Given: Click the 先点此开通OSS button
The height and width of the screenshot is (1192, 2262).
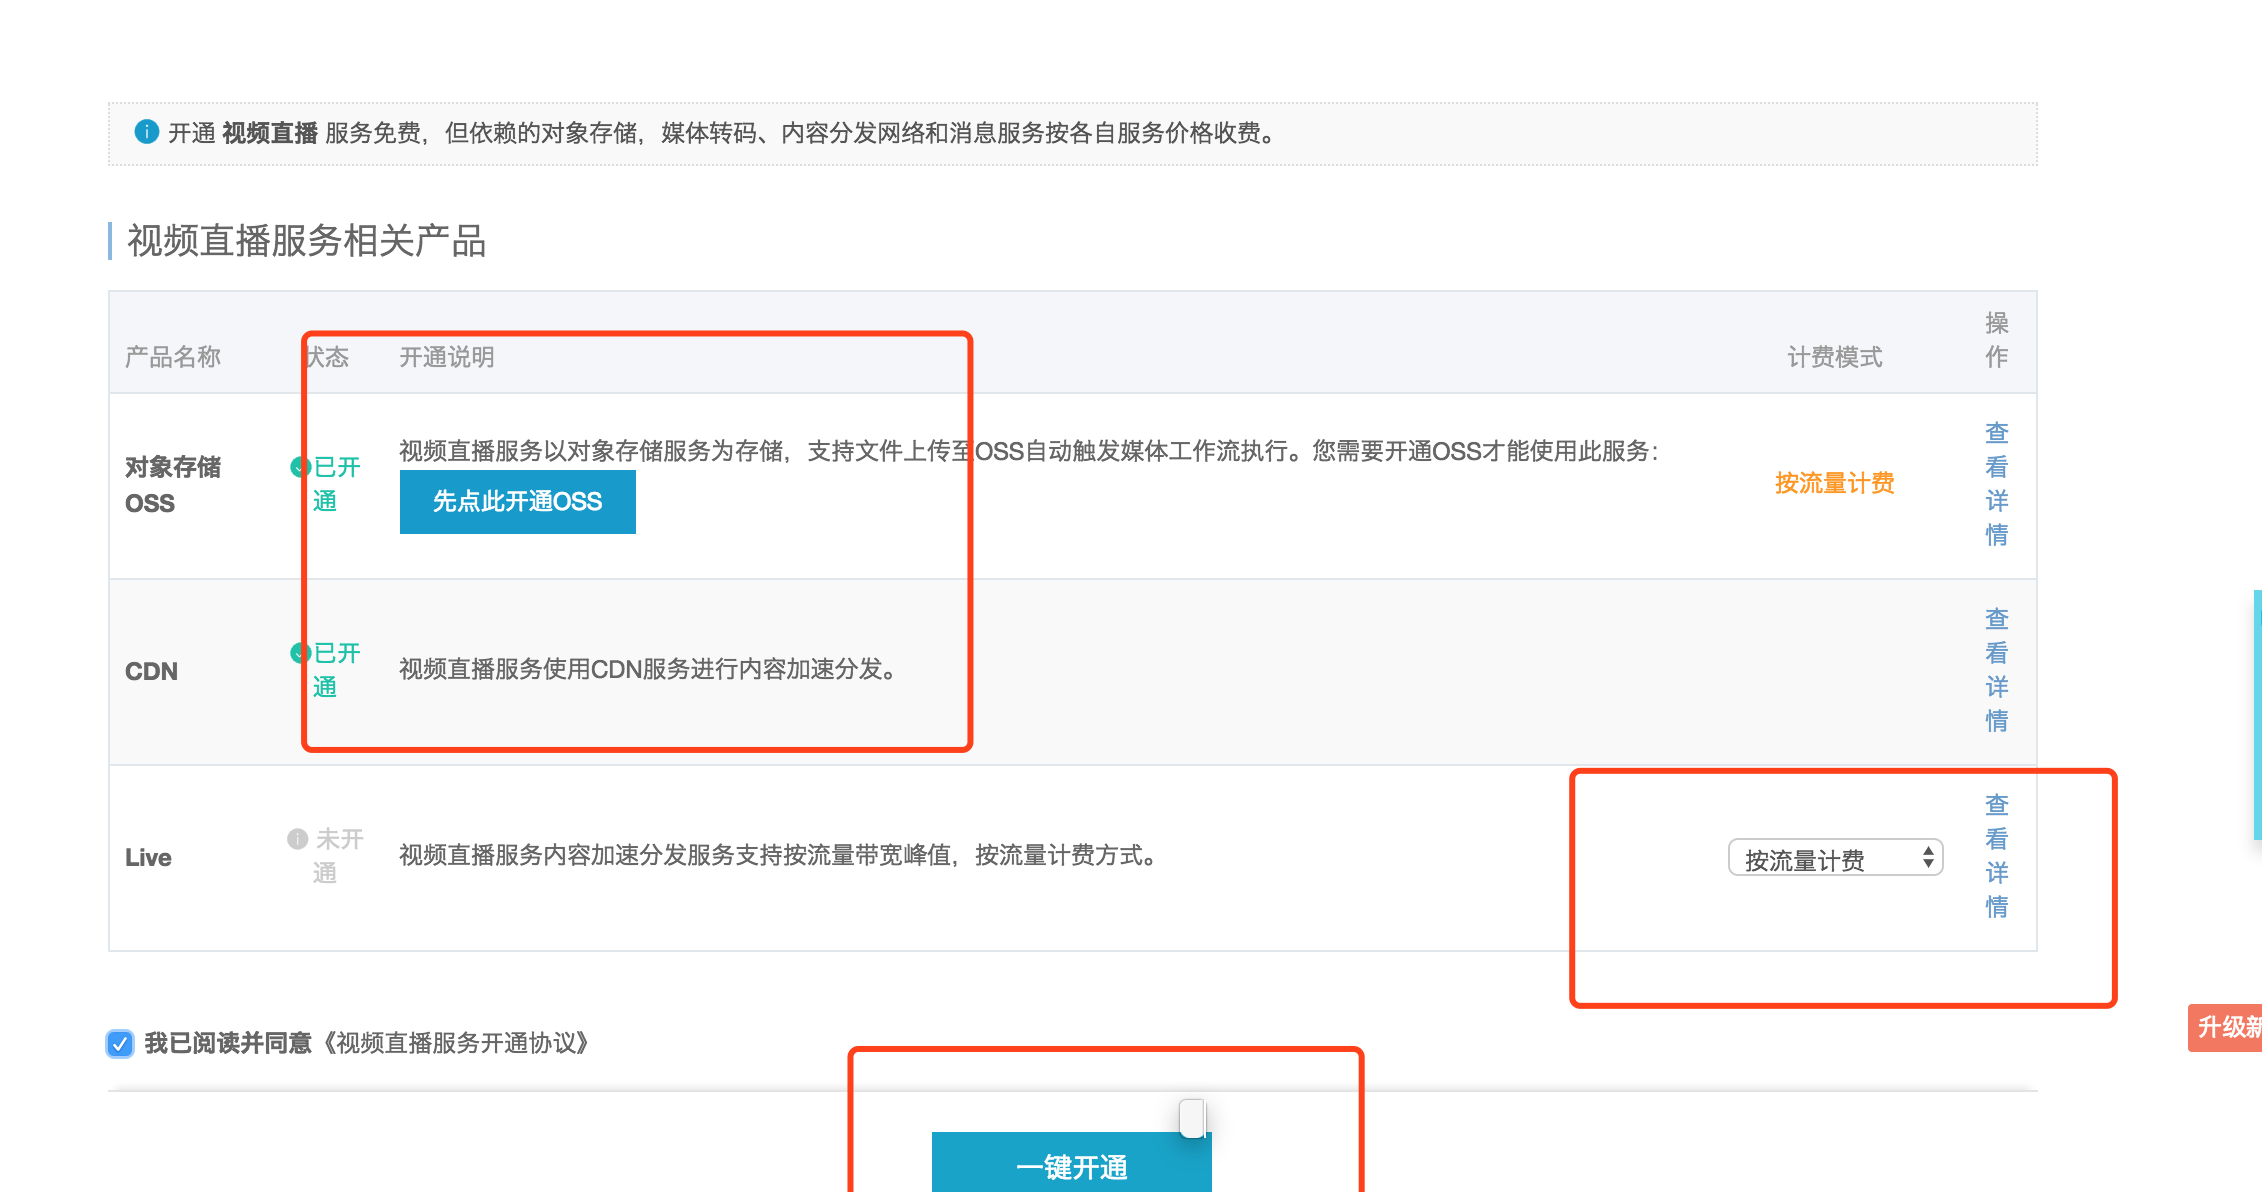Looking at the screenshot, I should click(517, 501).
